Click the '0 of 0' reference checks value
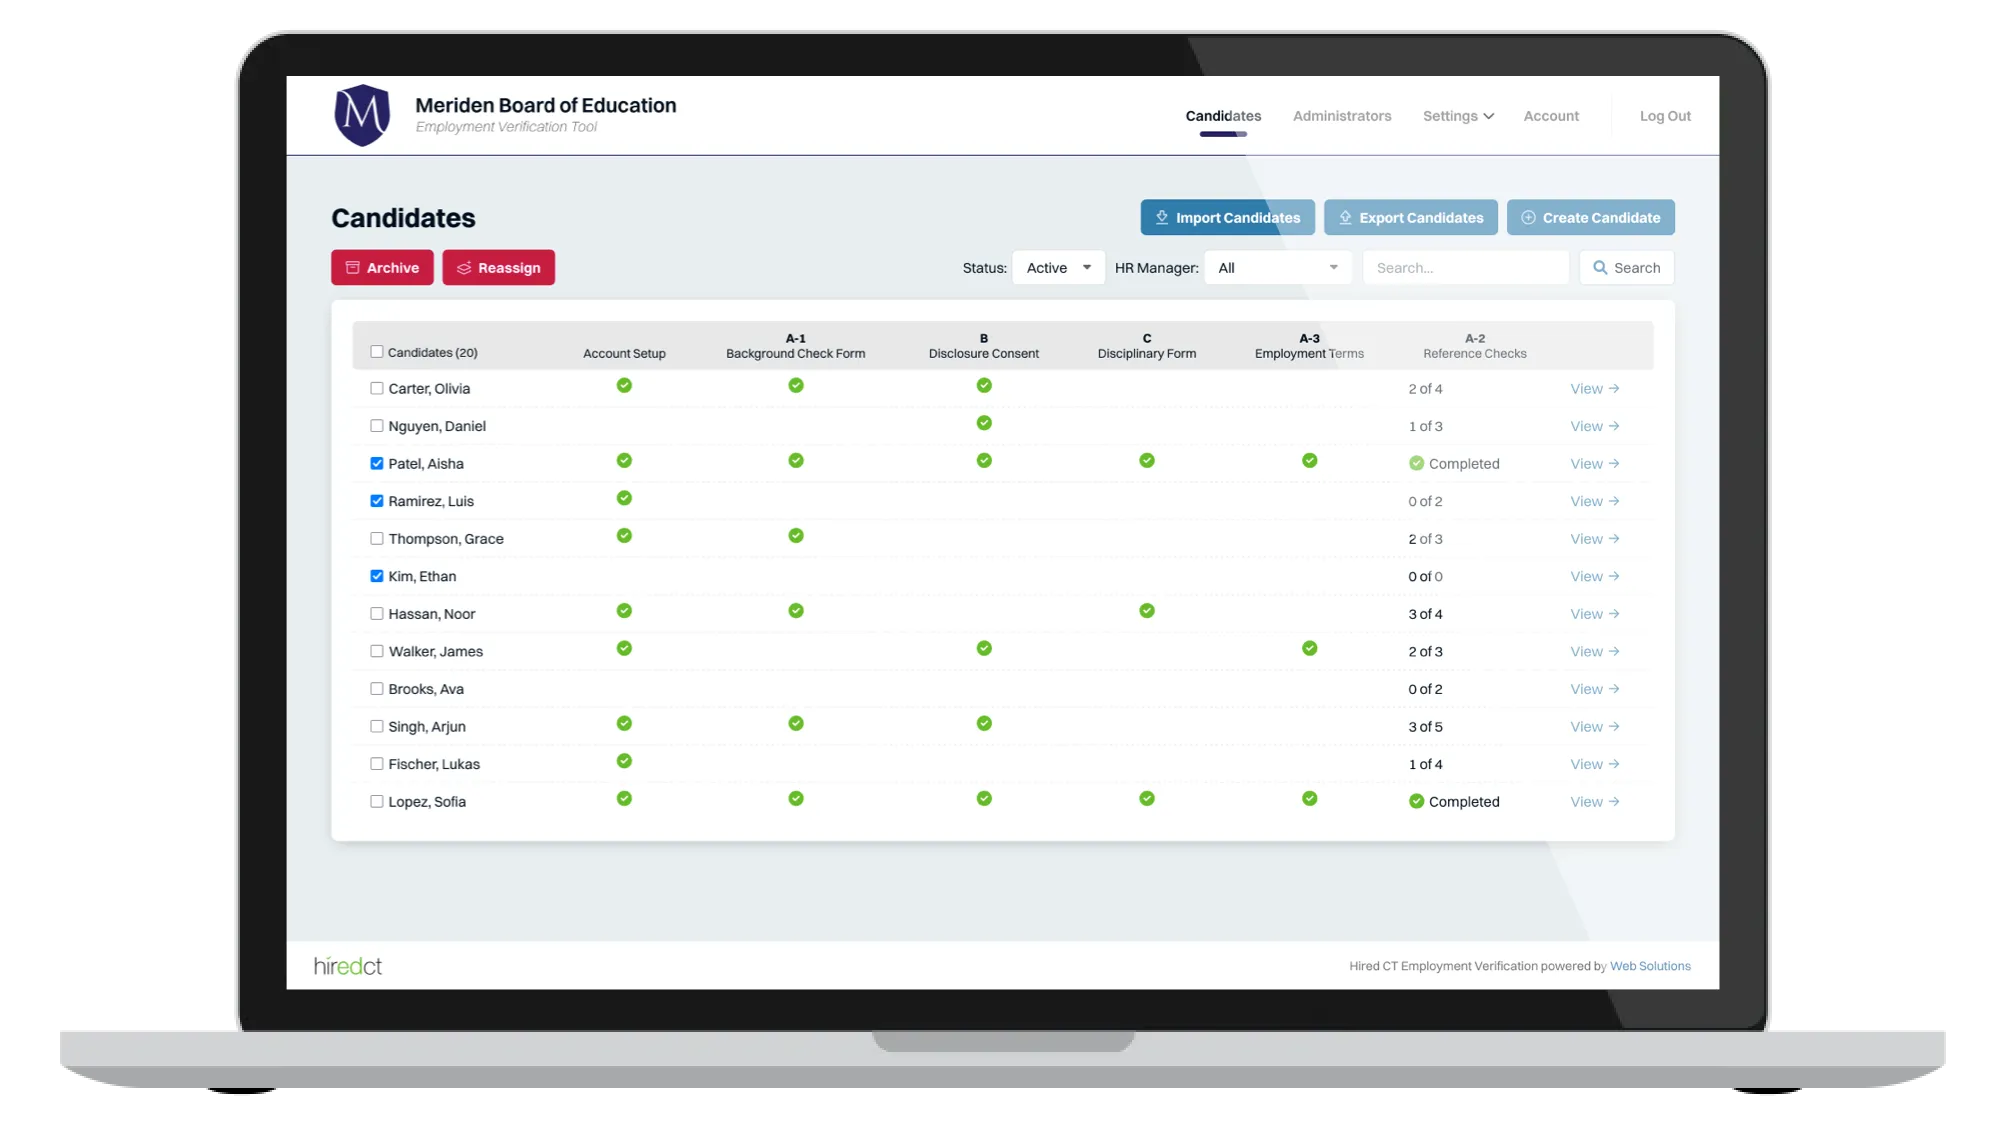Viewport: 2000px width, 1124px height. (x=1425, y=577)
